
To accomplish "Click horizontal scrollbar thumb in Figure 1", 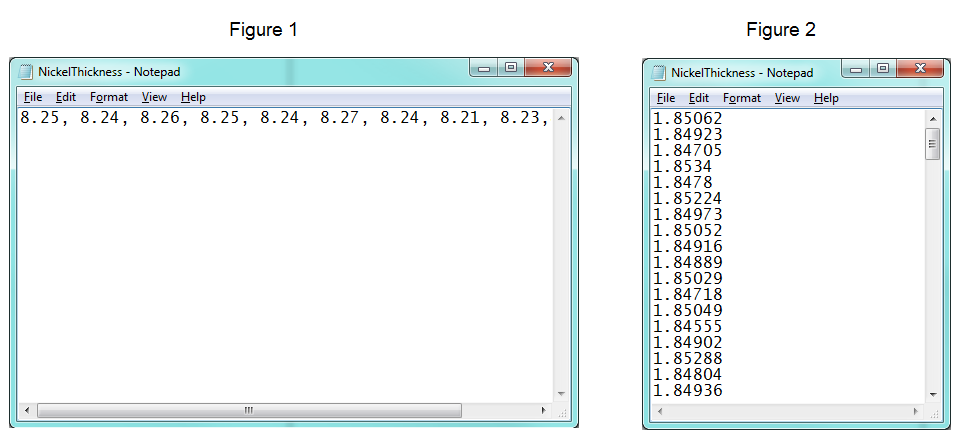I will 249,410.
